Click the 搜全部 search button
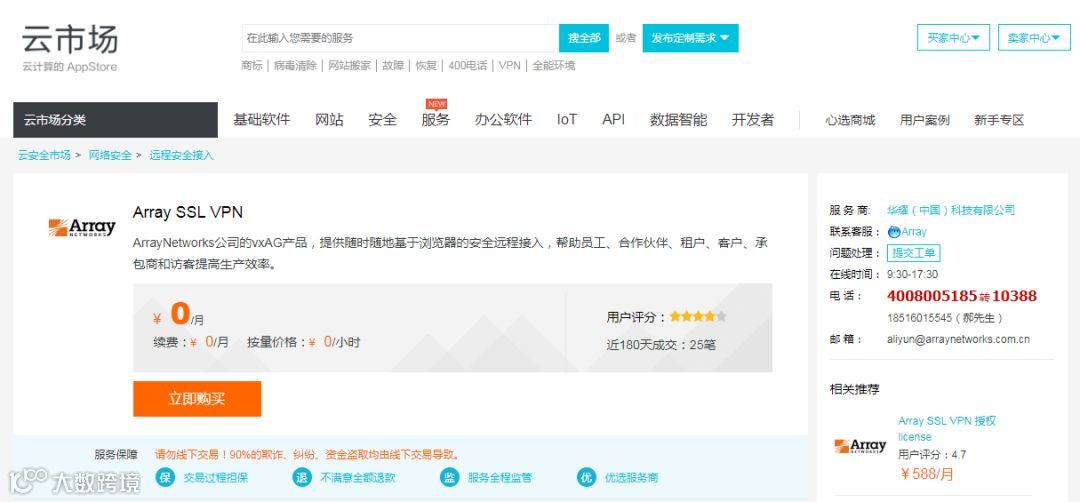 [584, 39]
